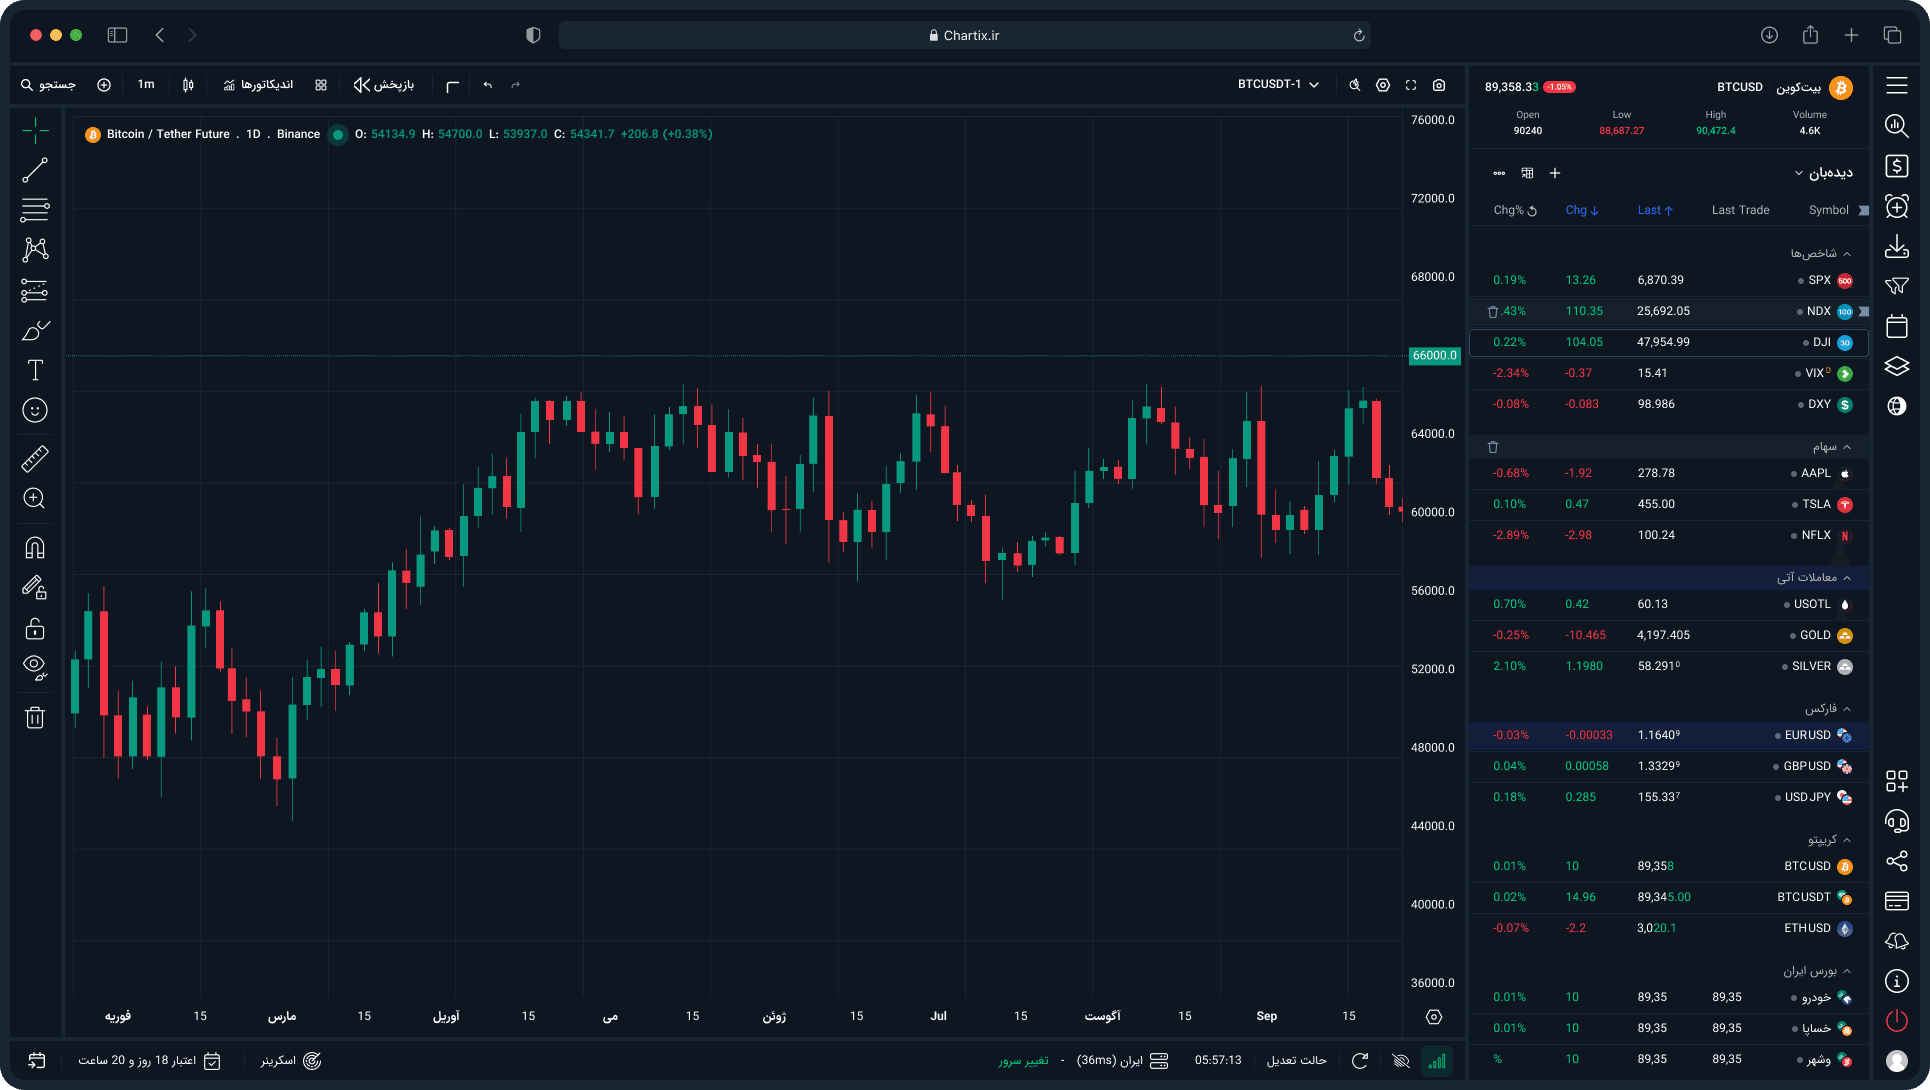Toggle lock all drawings
Viewport: 1930px width, 1090px height.
pos(35,628)
